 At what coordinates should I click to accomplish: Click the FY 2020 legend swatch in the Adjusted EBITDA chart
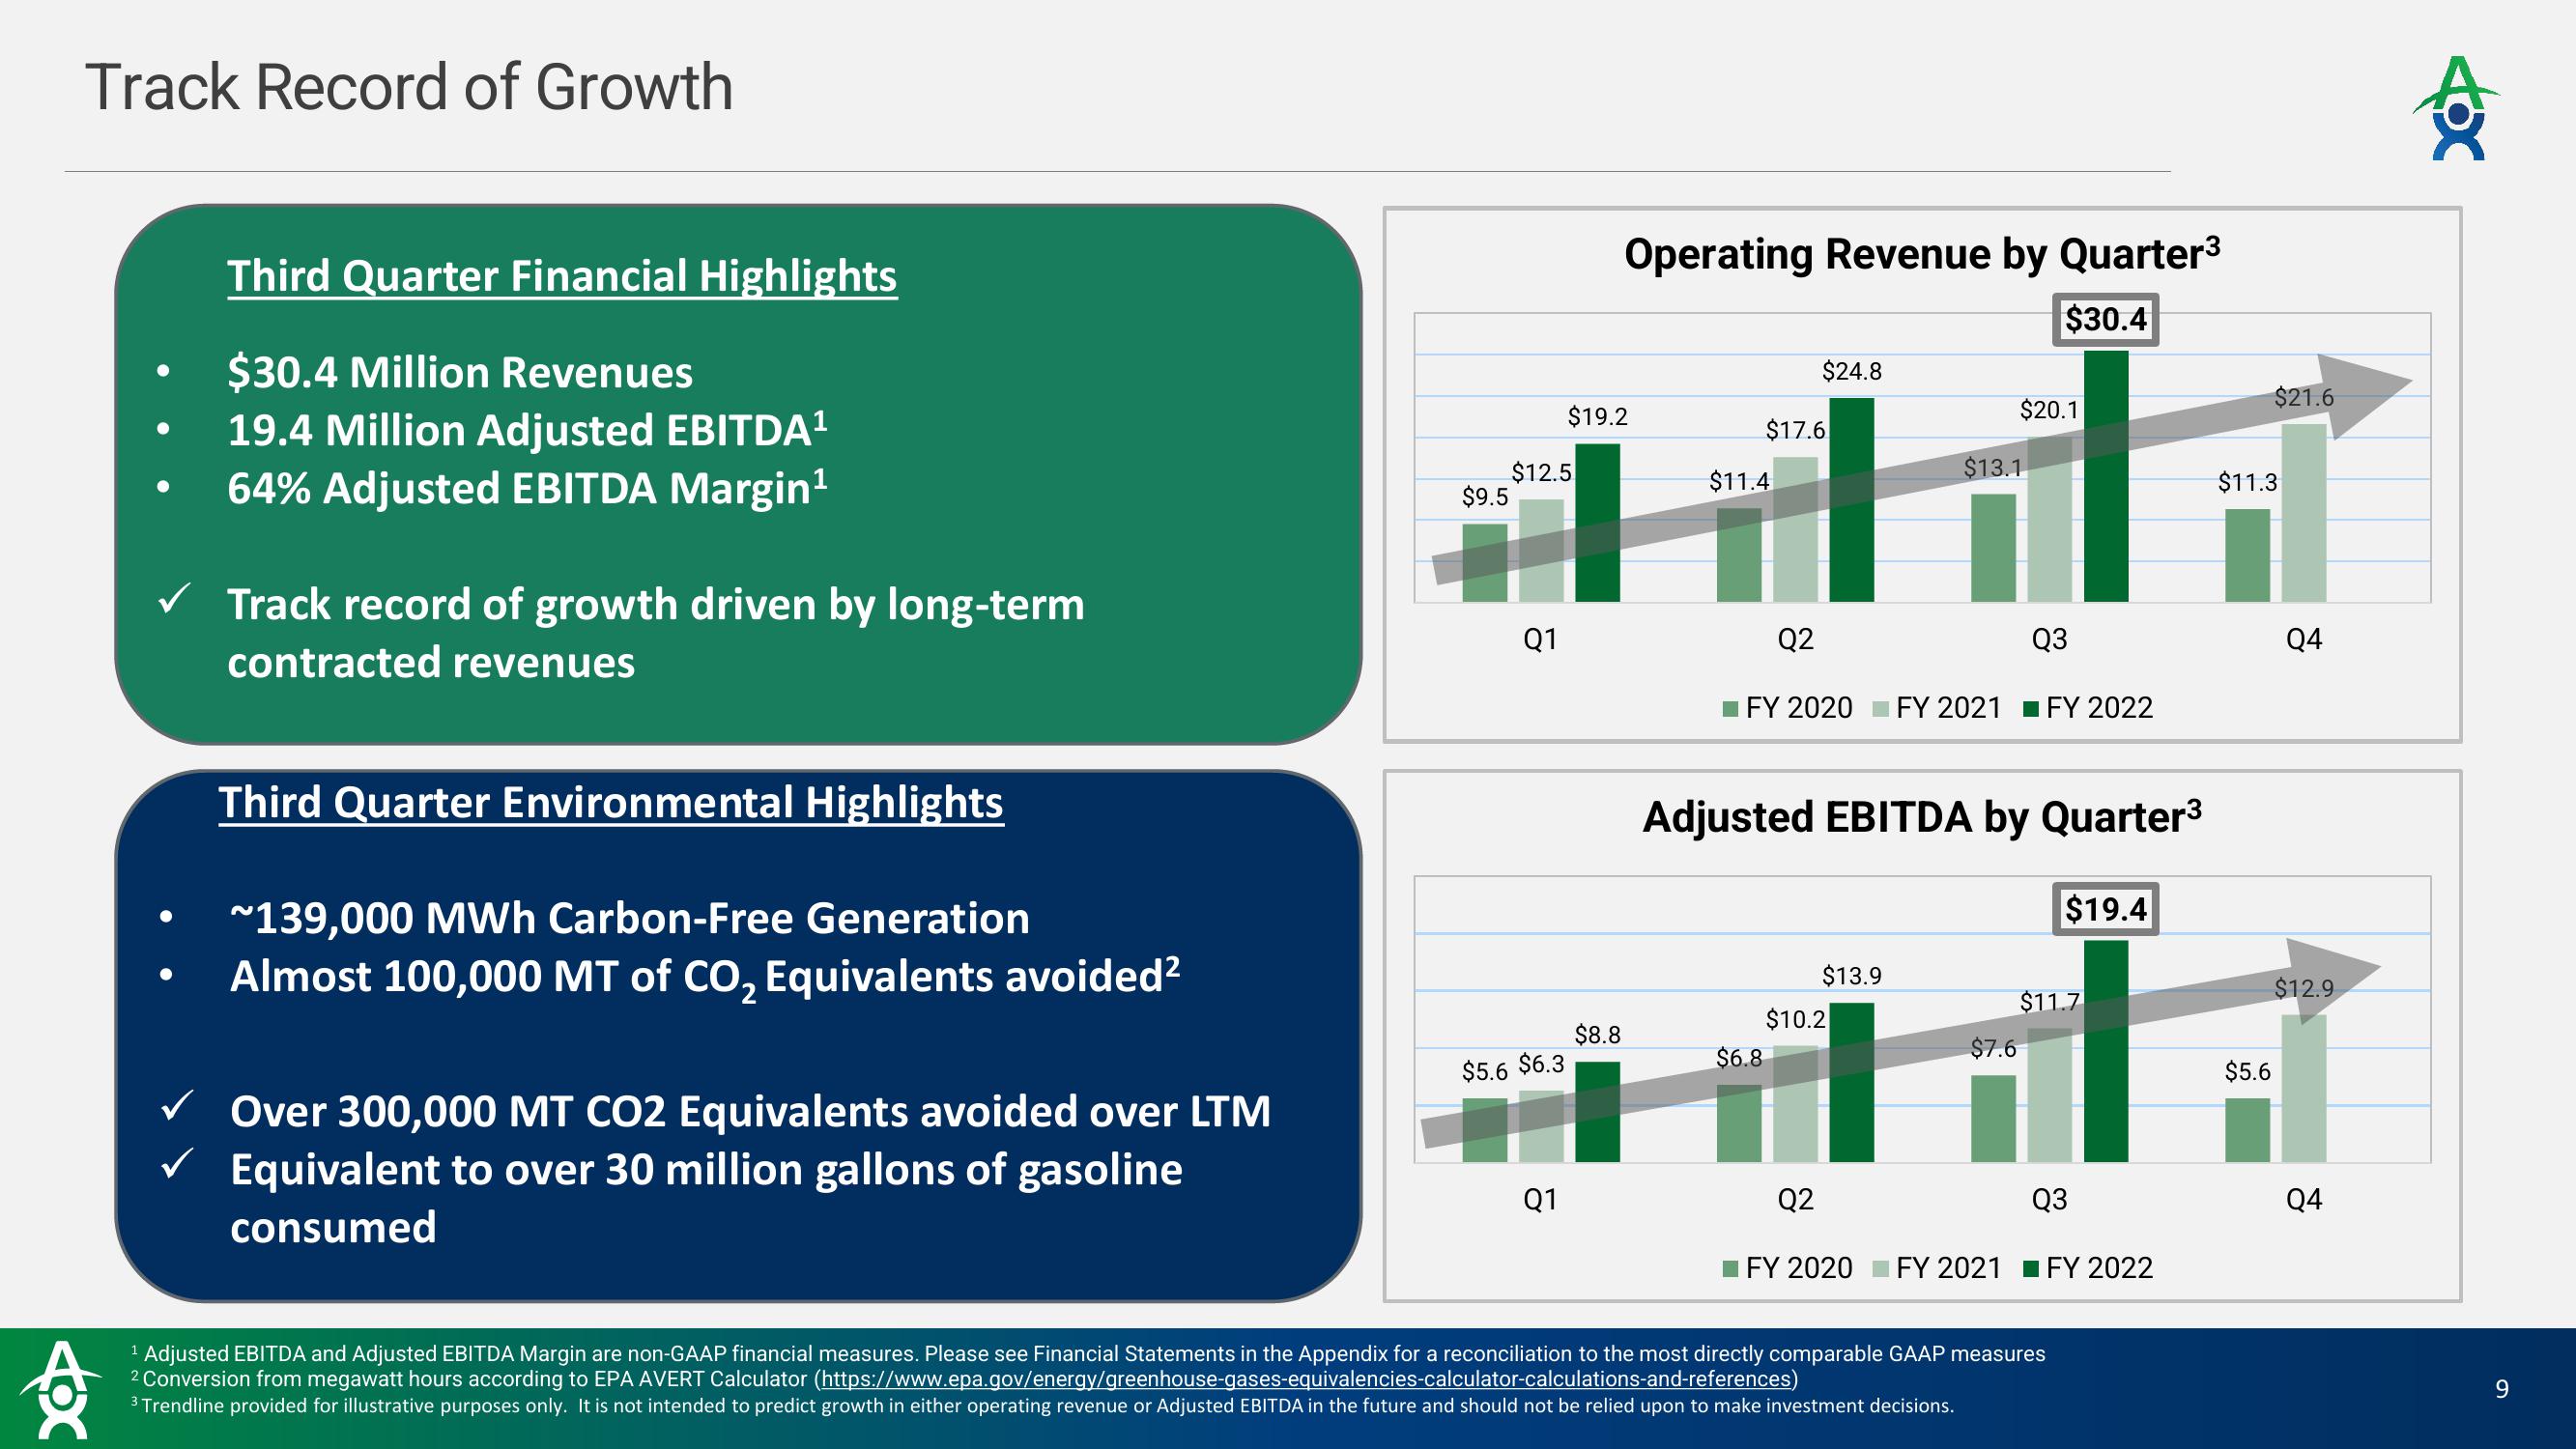[1731, 1269]
